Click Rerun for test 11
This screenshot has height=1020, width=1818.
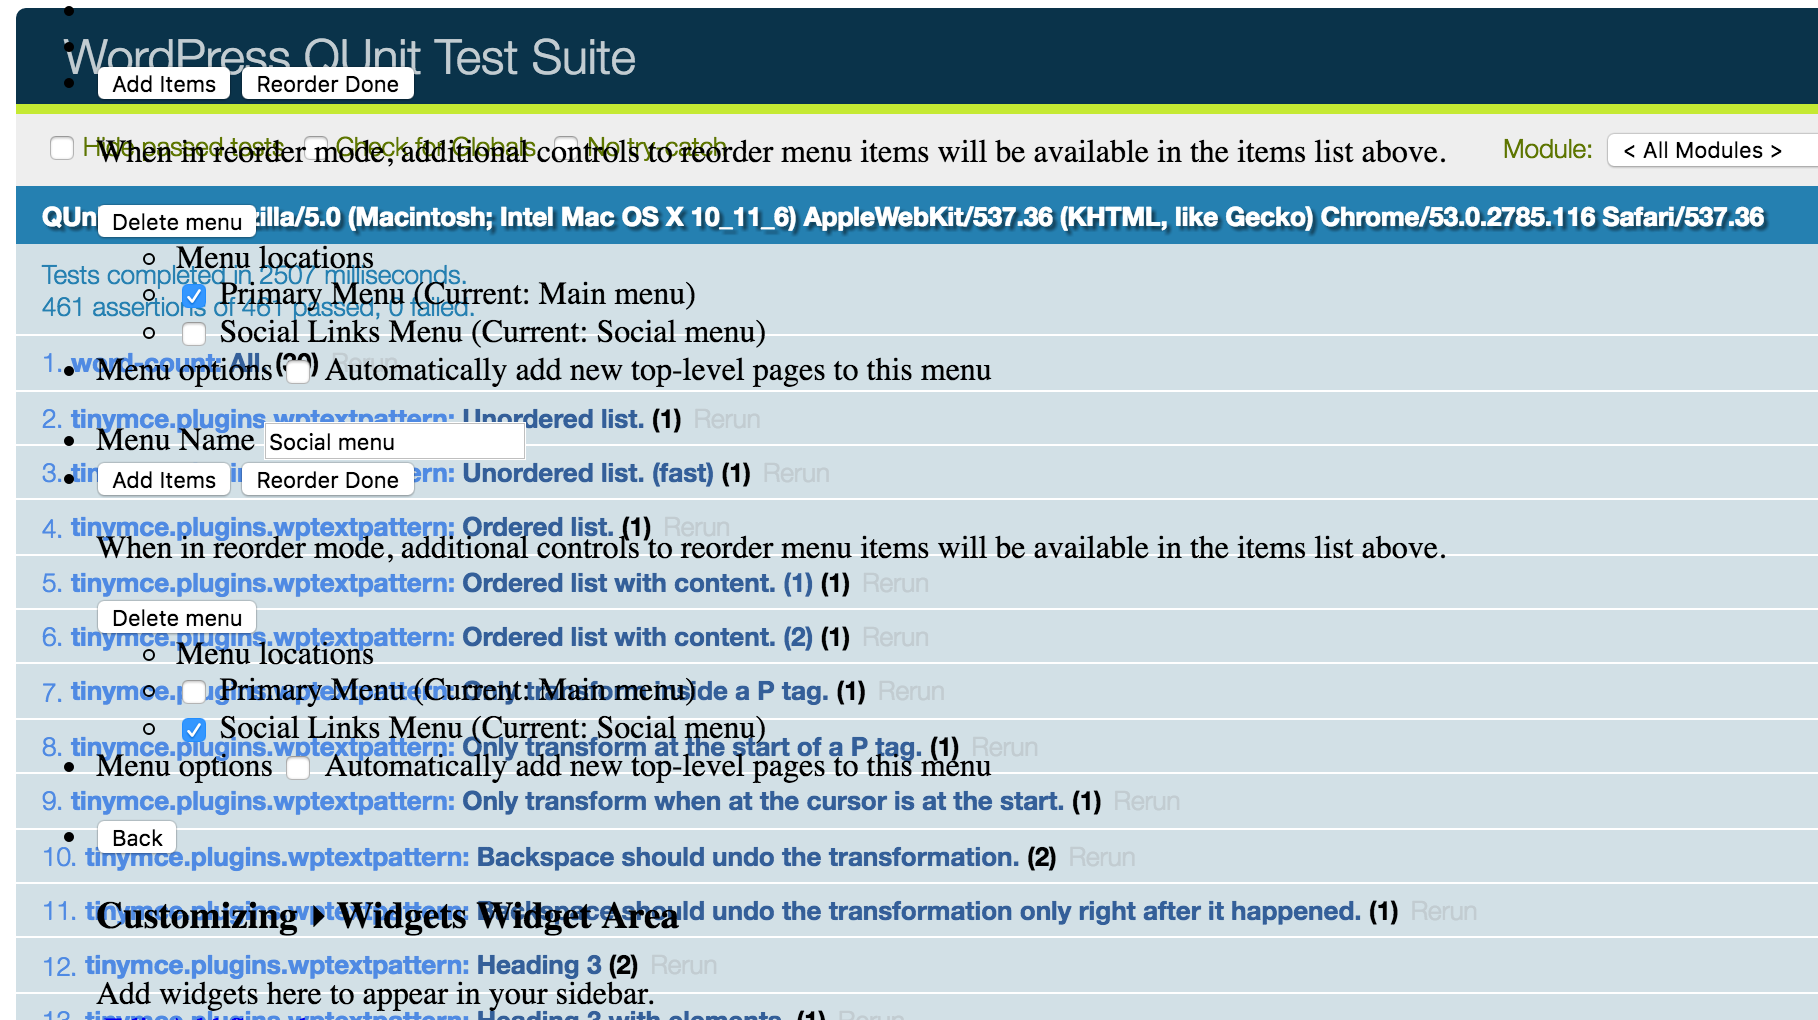(x=1444, y=911)
